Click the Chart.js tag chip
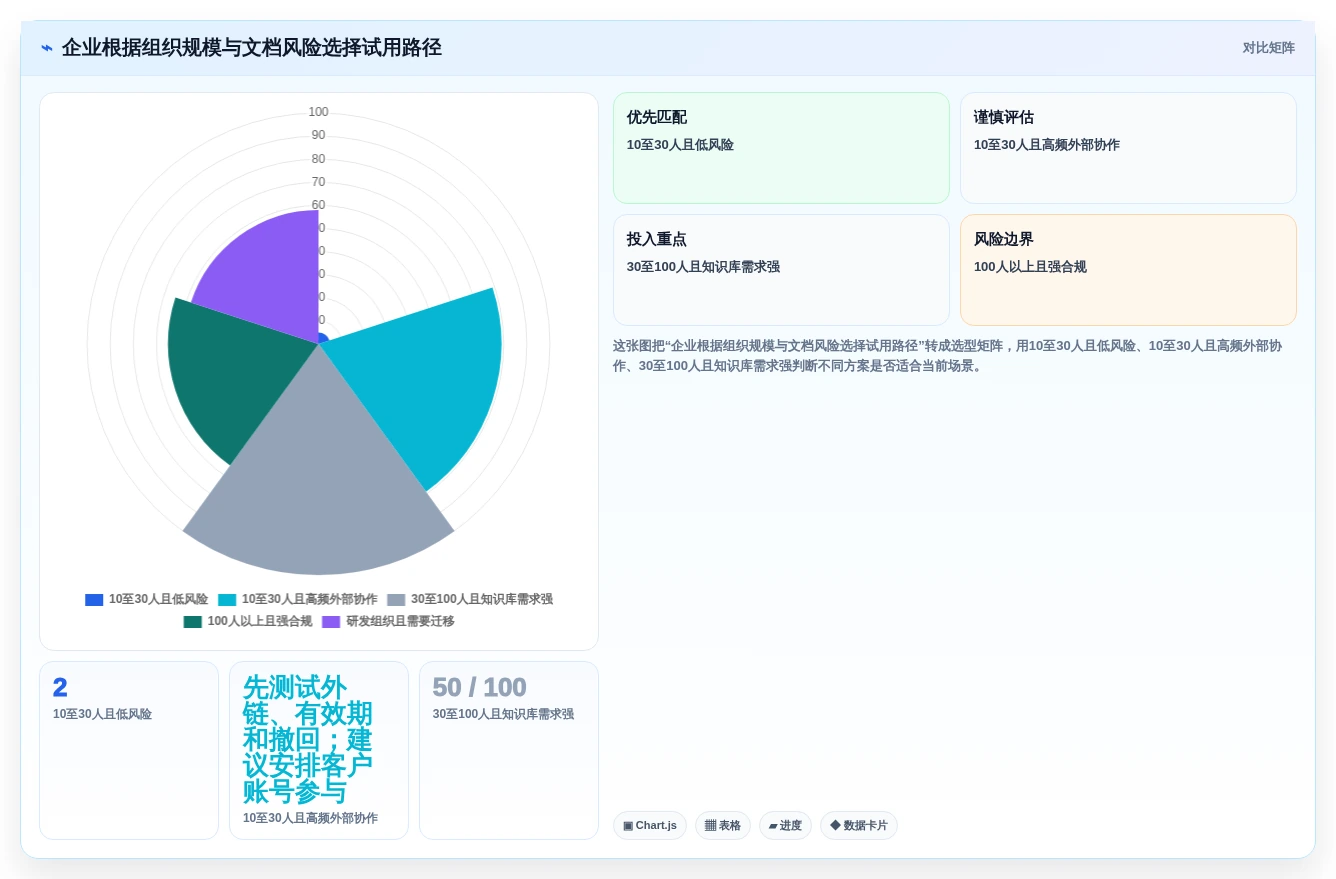Image resolution: width=1336 pixels, height=879 pixels. click(x=650, y=826)
